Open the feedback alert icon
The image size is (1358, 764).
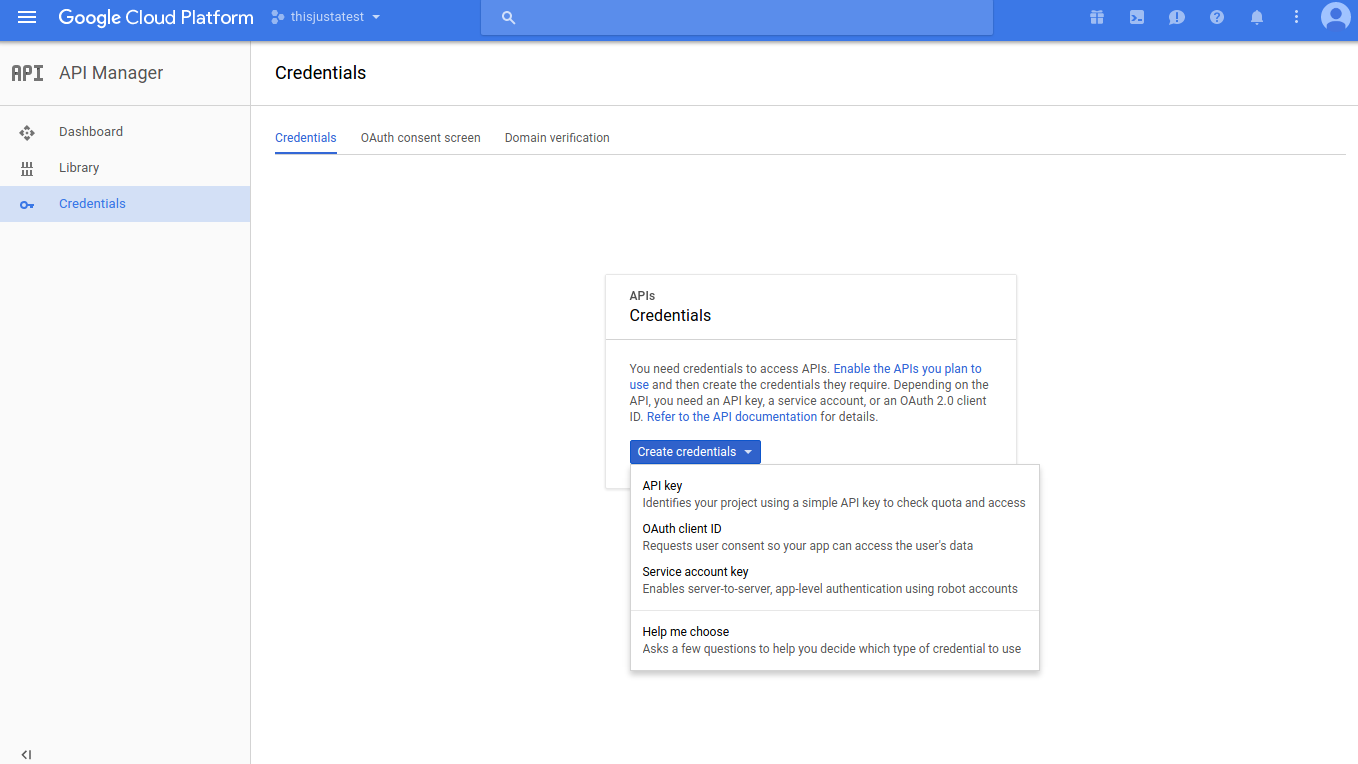(x=1177, y=17)
